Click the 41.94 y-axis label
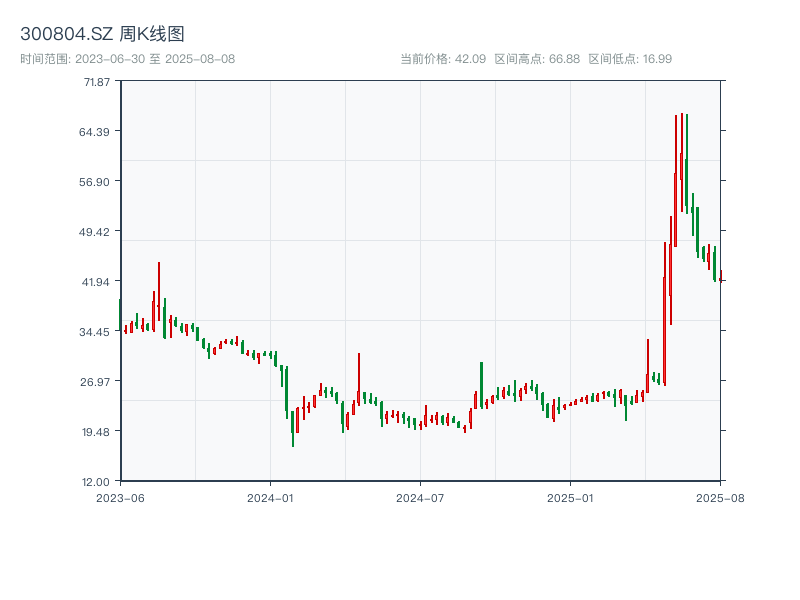This screenshot has width=800, height=600. (95, 282)
